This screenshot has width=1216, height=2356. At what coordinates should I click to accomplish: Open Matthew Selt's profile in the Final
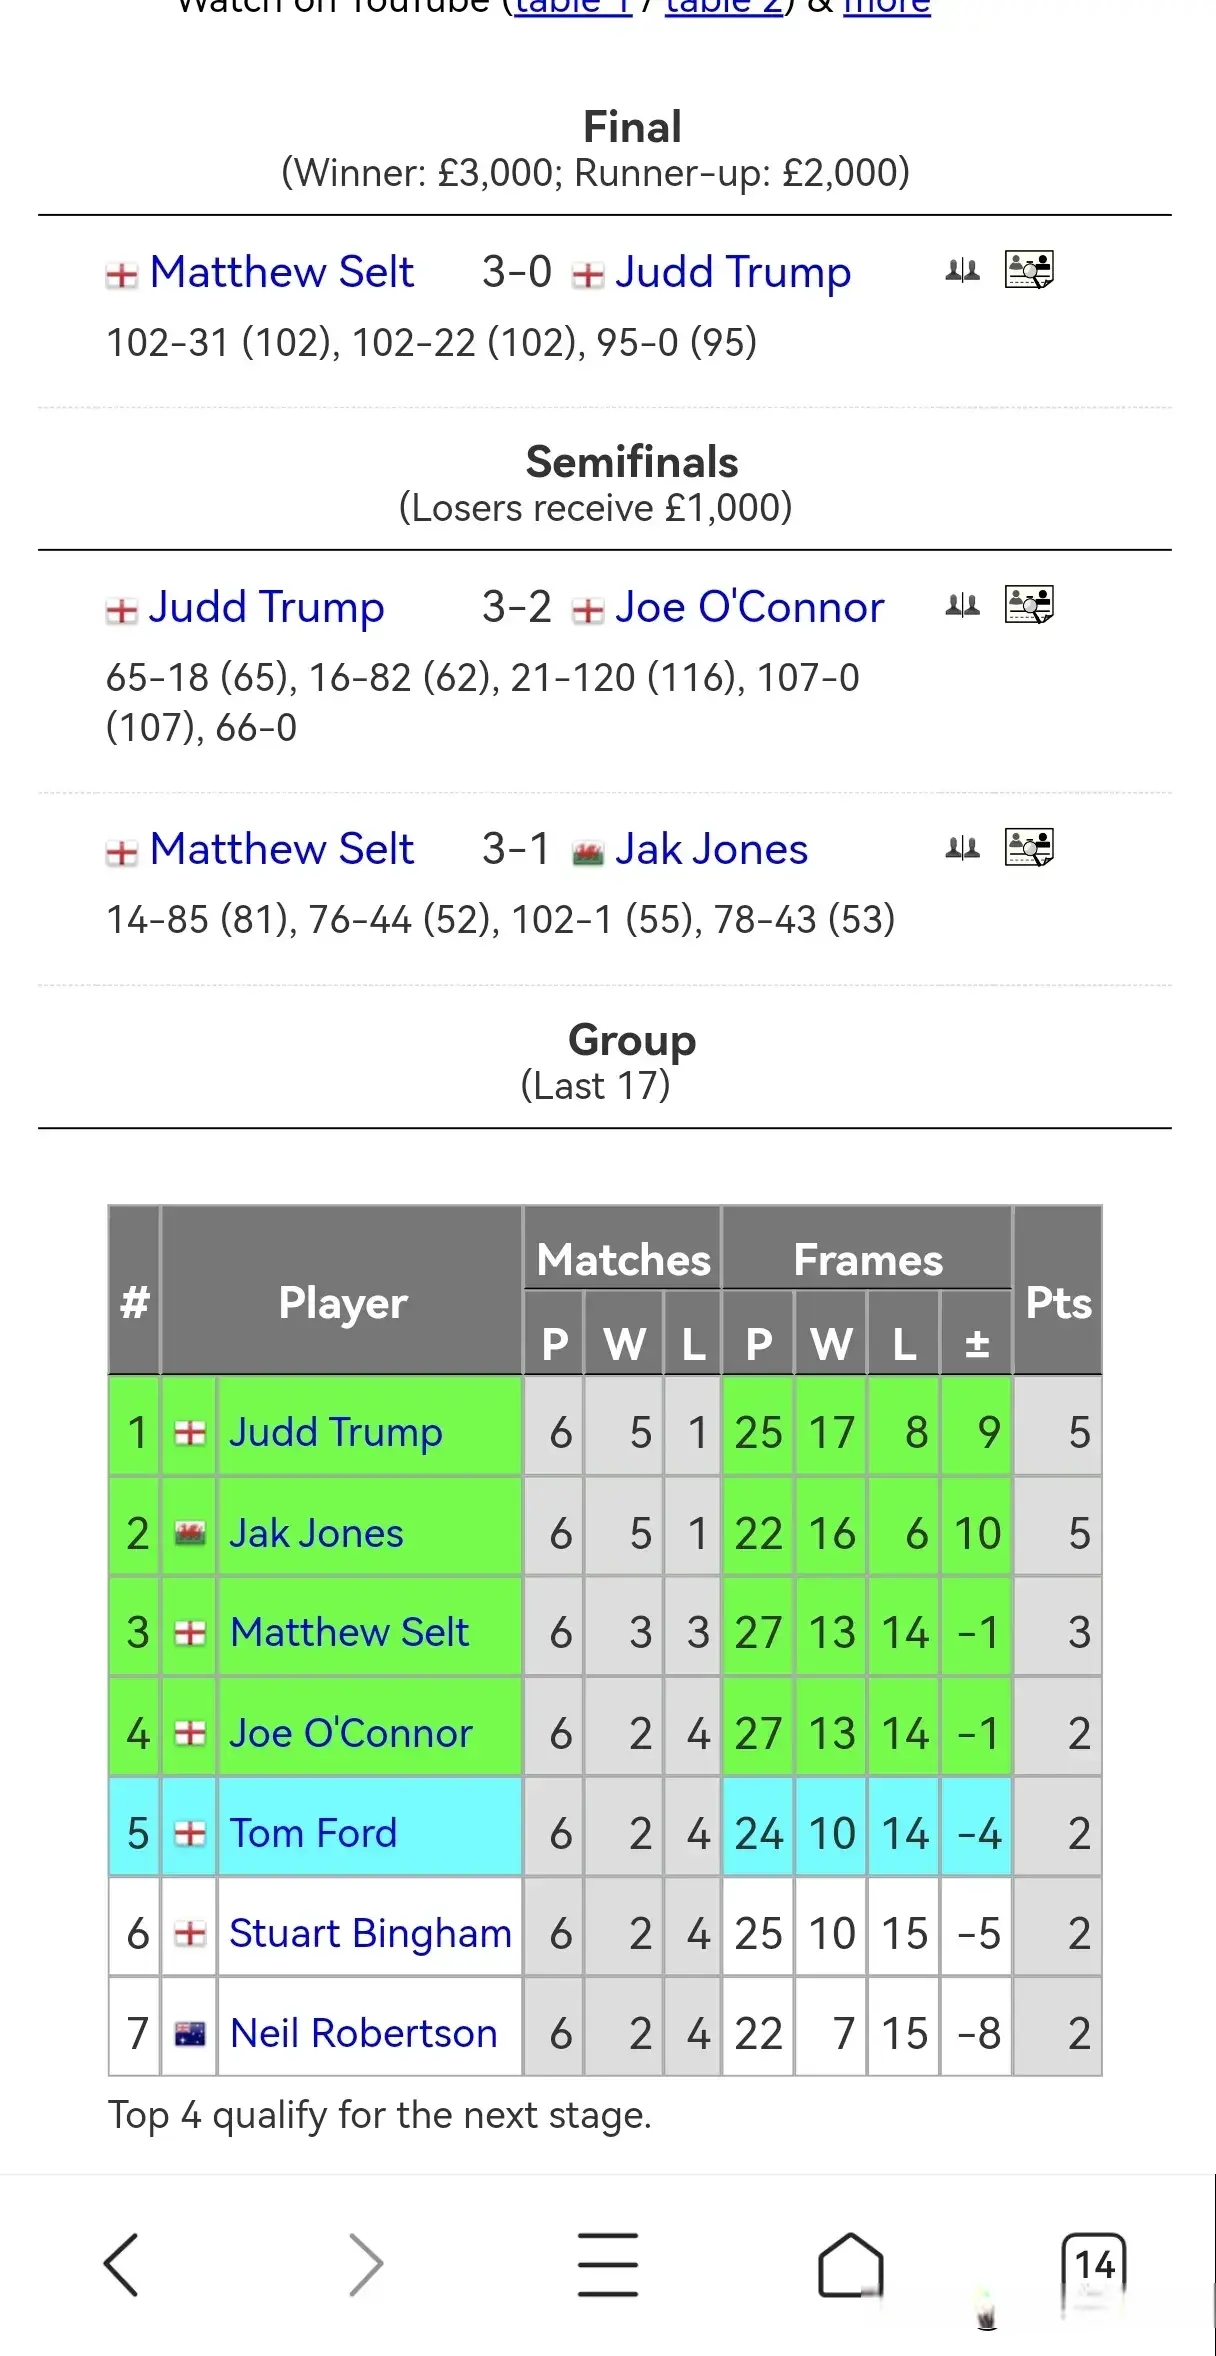(282, 272)
